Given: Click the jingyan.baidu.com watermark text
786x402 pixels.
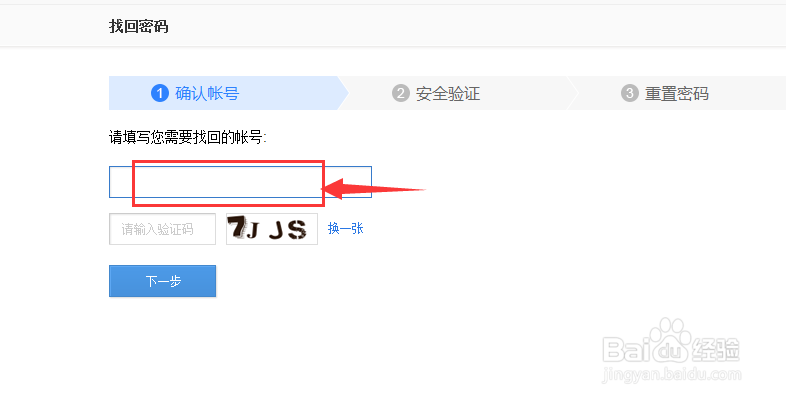Looking at the screenshot, I should tap(672, 374).
